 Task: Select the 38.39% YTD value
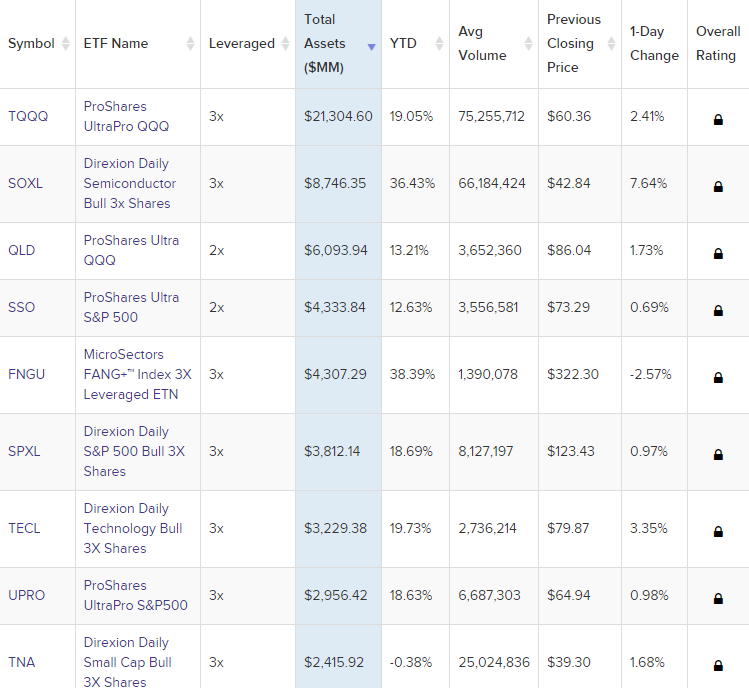point(412,374)
